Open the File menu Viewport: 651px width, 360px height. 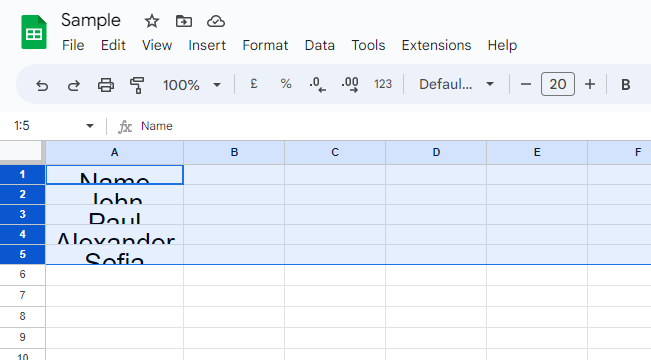point(73,45)
